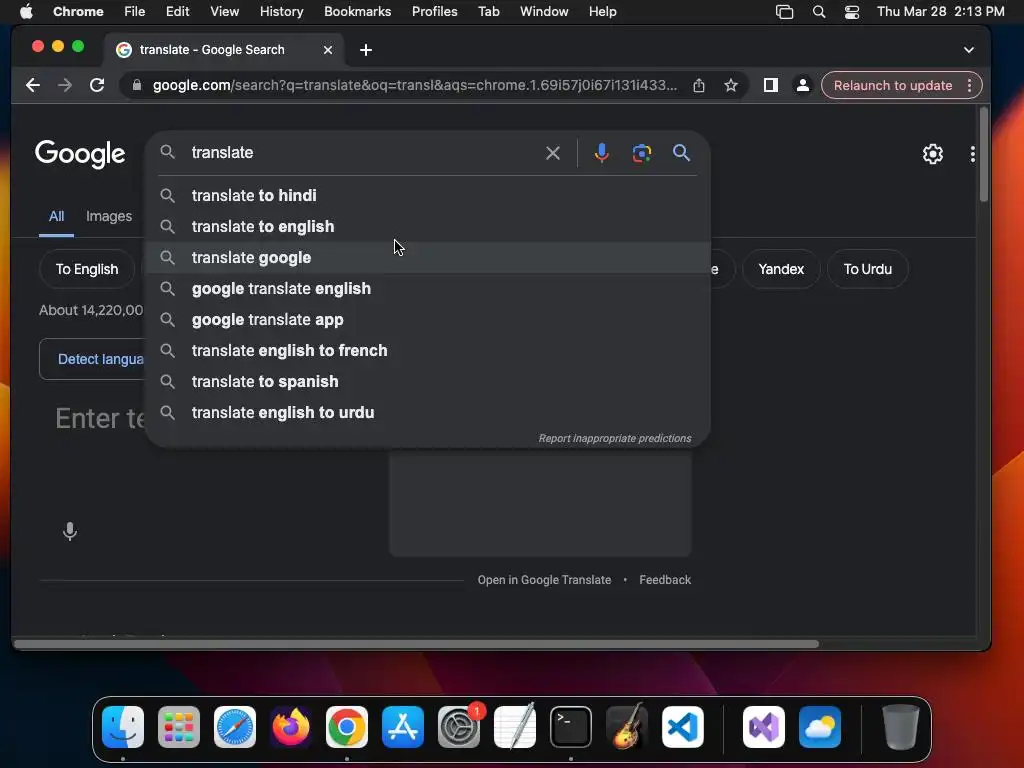Select suggestion 'translate english to urdu'
Image resolution: width=1024 pixels, height=768 pixels.
point(428,413)
